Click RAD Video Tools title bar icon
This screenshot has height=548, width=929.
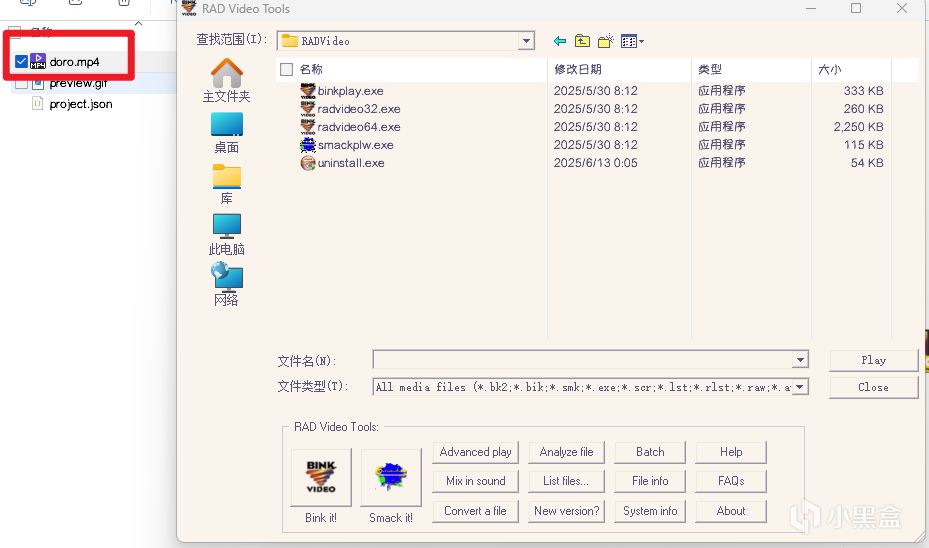coord(189,8)
